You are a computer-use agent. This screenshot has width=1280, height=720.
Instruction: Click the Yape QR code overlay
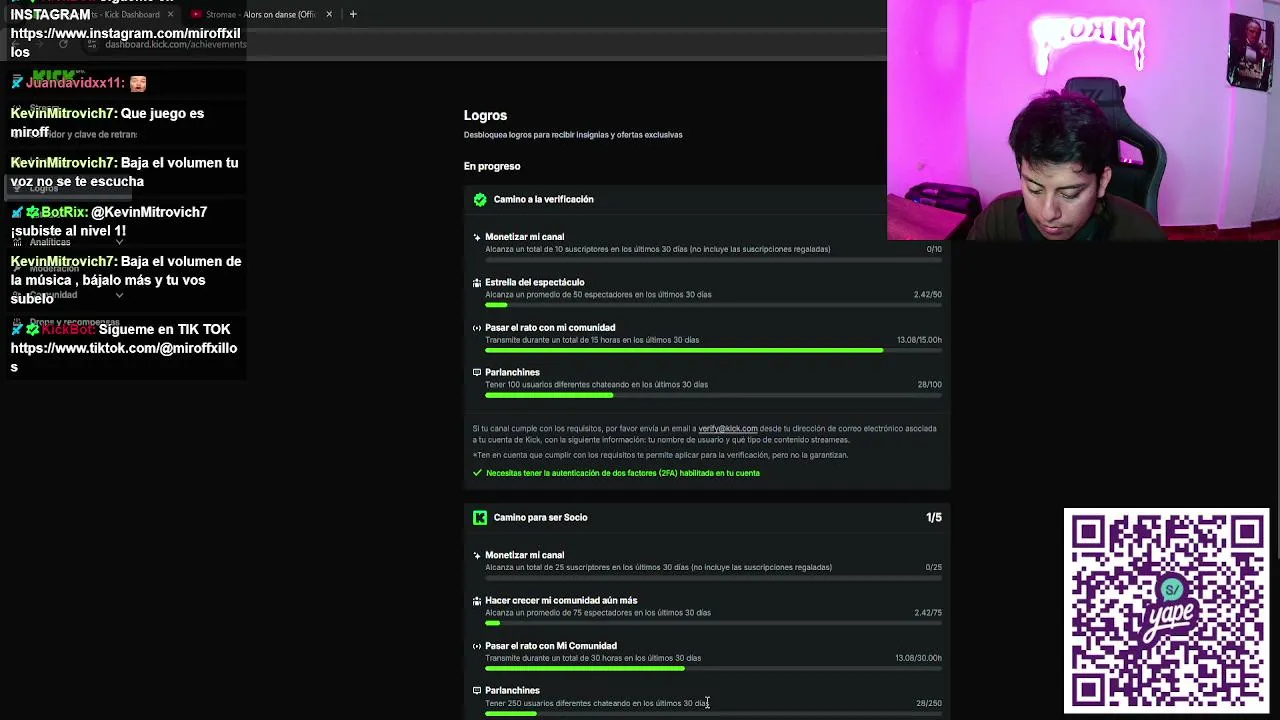[x=1167, y=610]
